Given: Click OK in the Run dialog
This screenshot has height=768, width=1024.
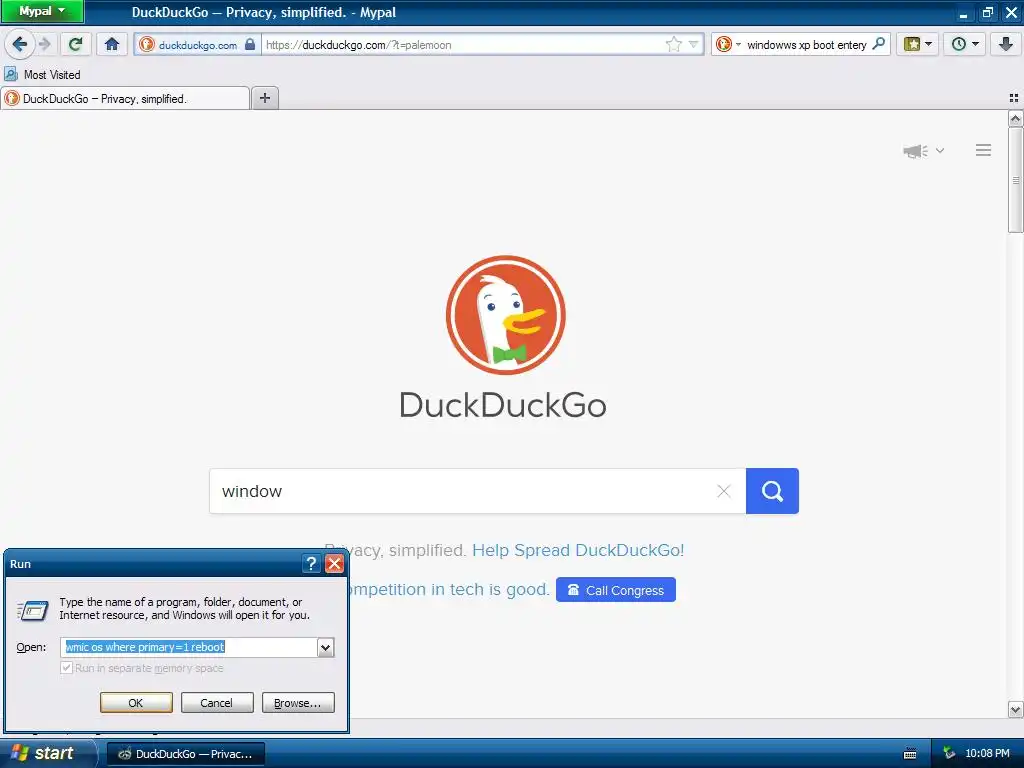Looking at the screenshot, I should (x=136, y=703).
